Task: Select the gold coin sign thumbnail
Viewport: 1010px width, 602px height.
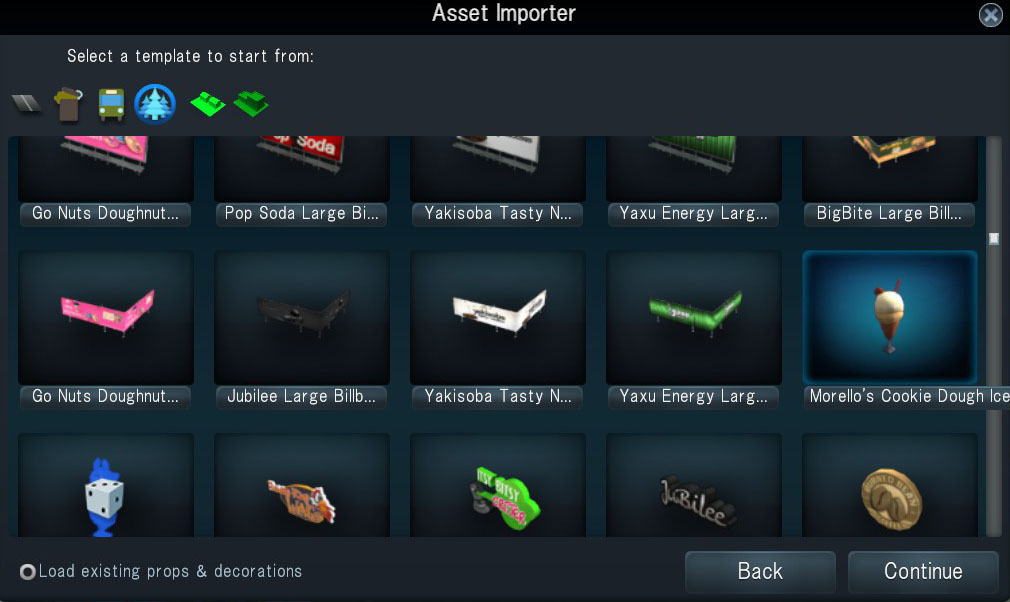Action: click(x=890, y=485)
